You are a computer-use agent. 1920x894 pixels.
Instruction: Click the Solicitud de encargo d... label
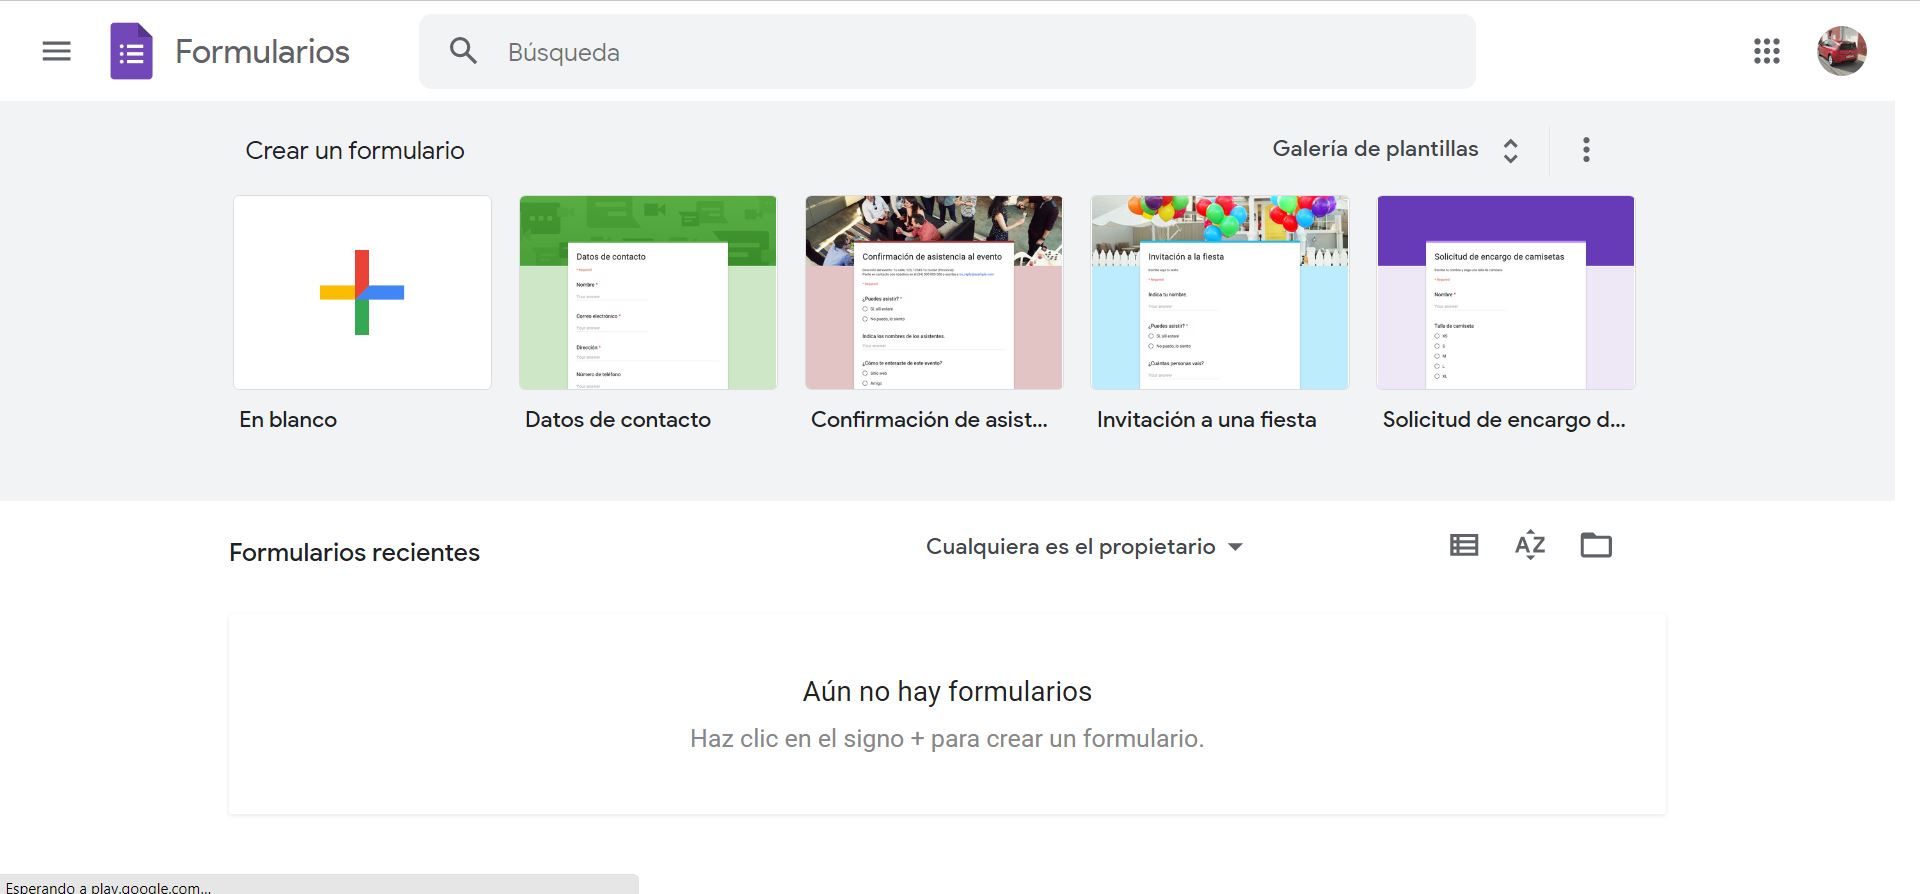pos(1504,420)
